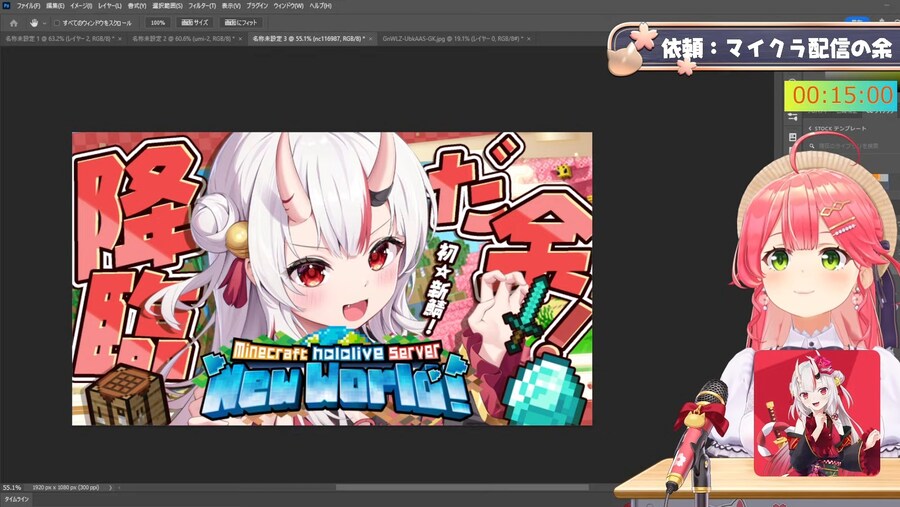The height and width of the screenshot is (507, 900).
Task: Open the libraries panel icon below sliders
Action: click(793, 137)
